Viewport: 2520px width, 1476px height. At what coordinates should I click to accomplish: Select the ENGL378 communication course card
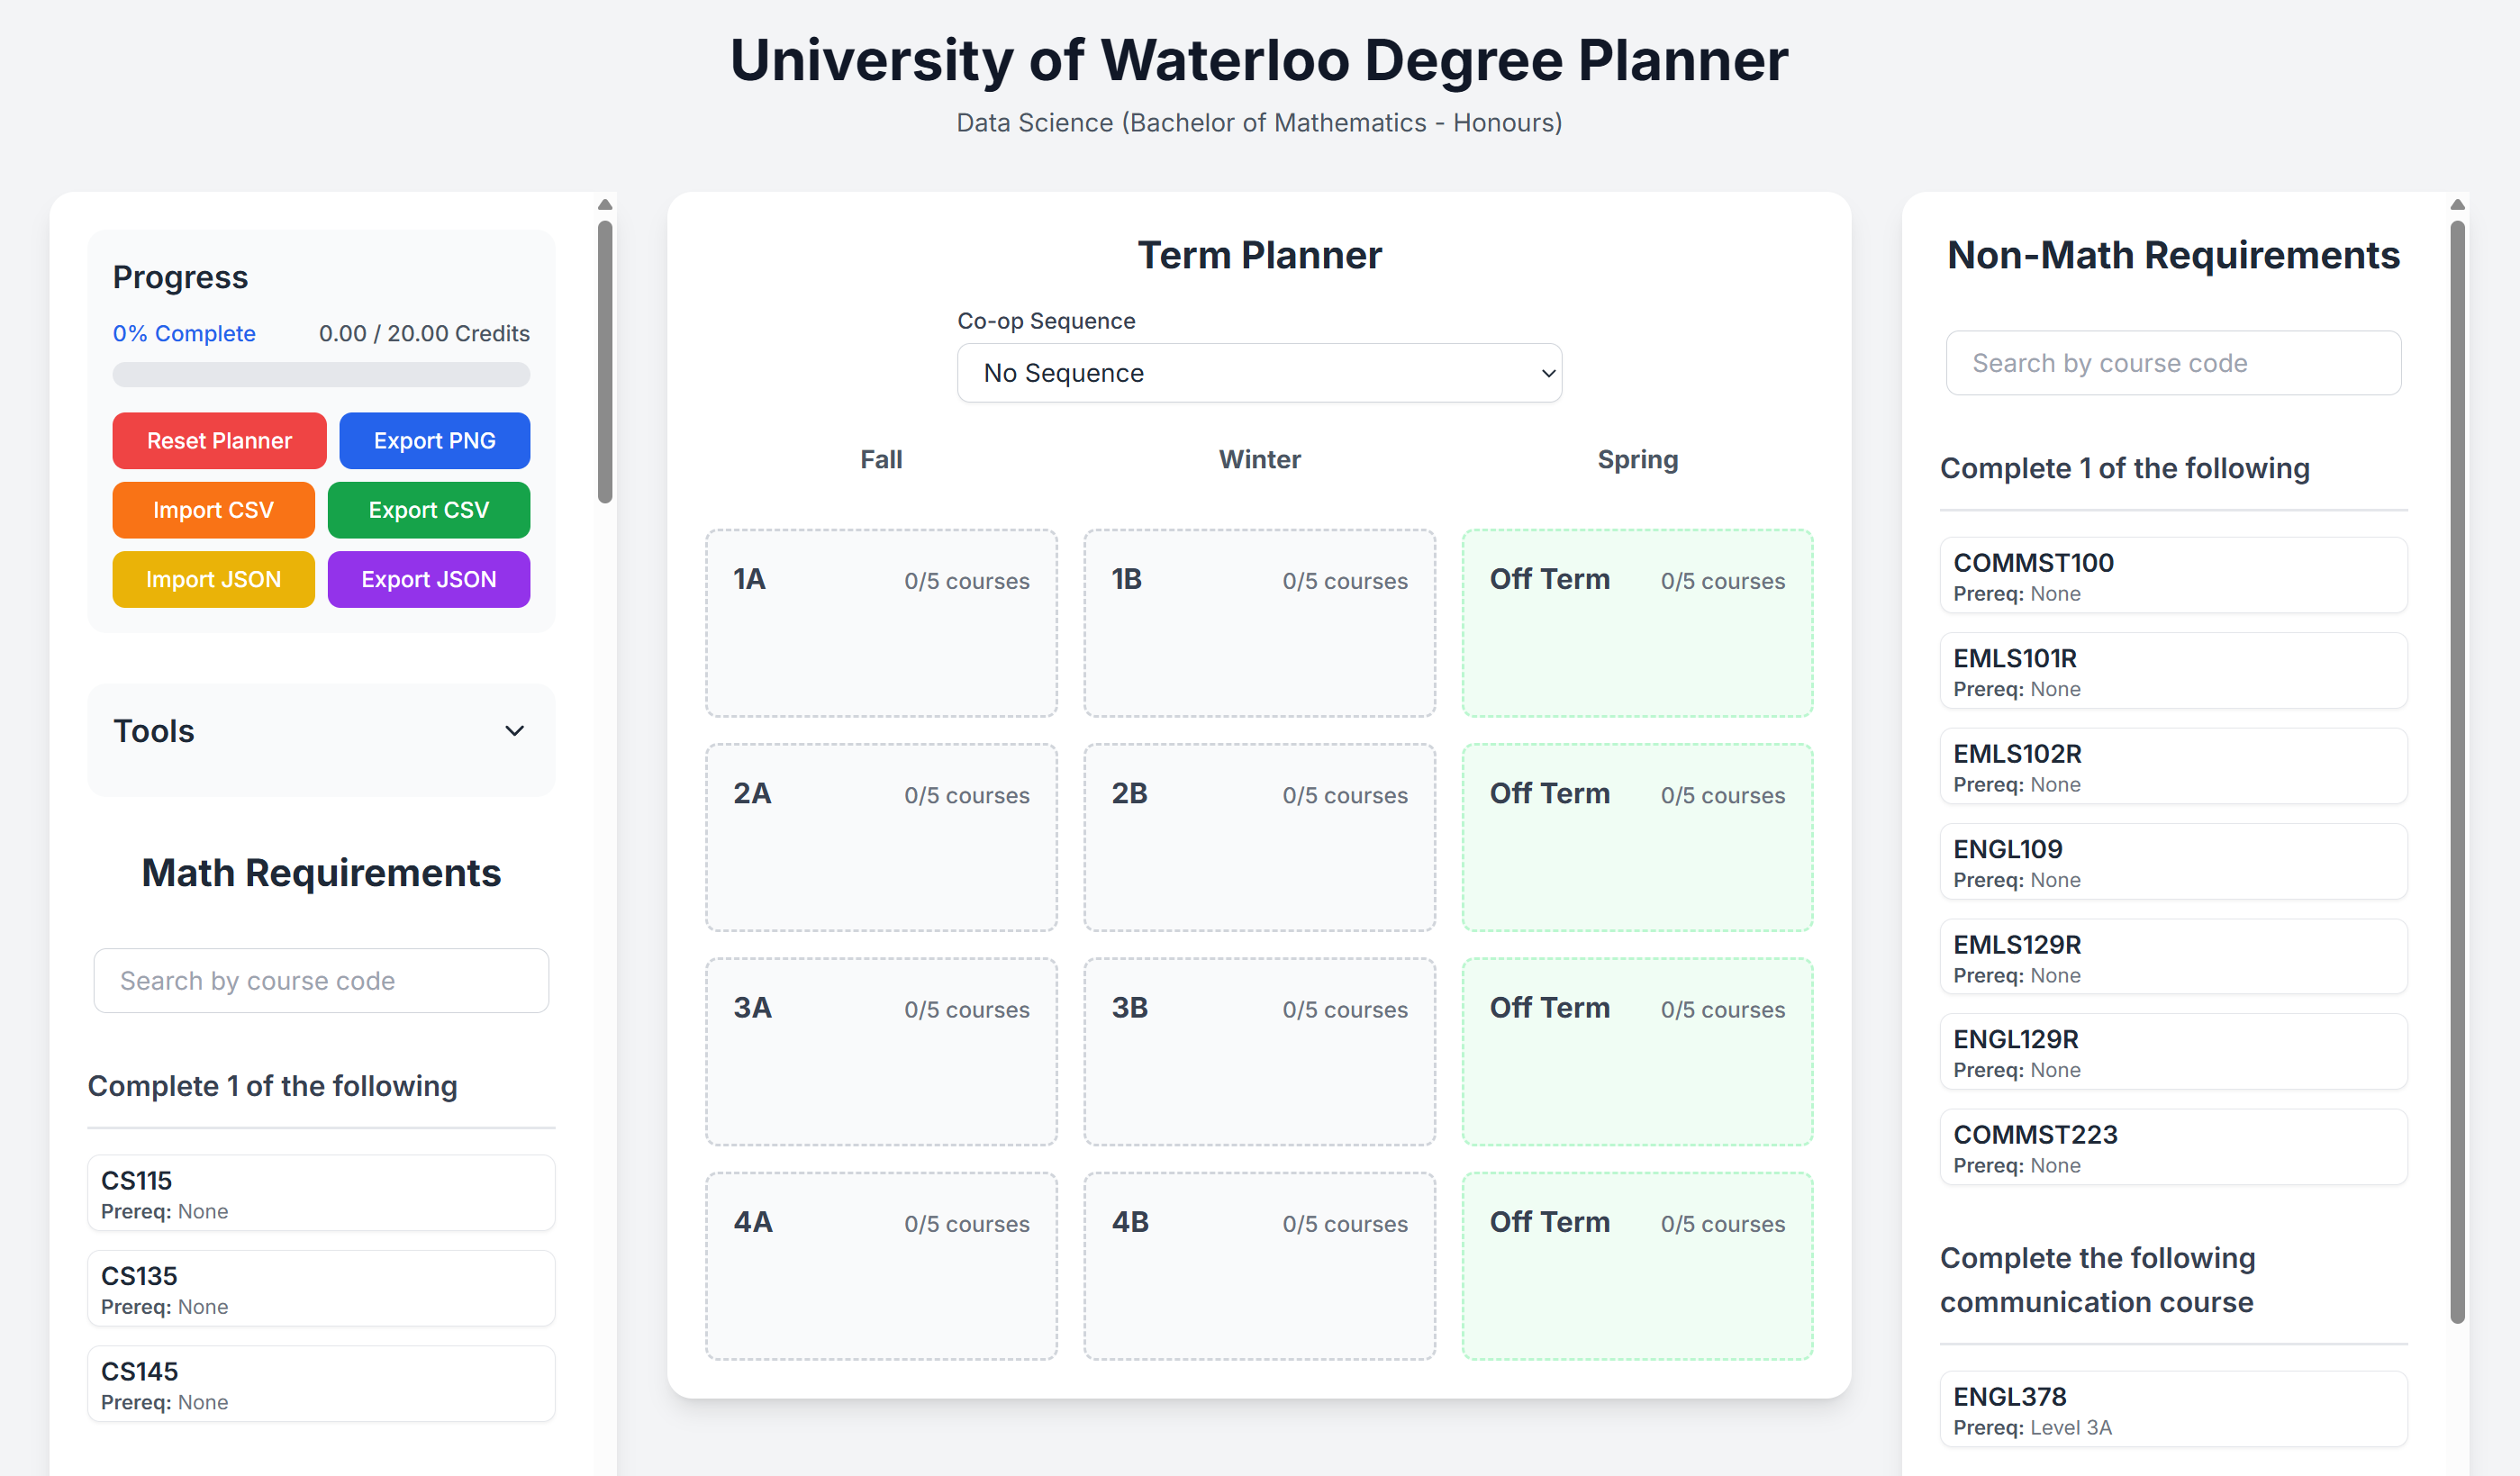(2172, 1408)
